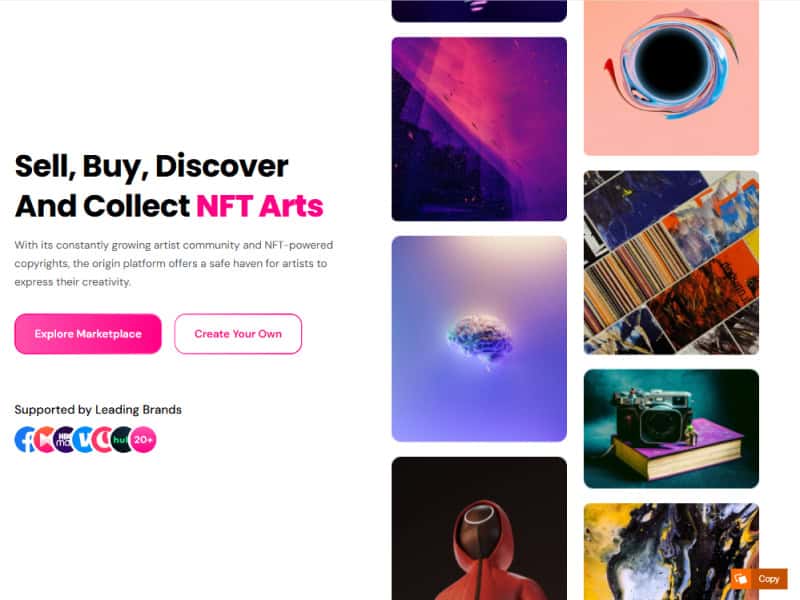Image resolution: width=800 pixels, height=600 pixels.
Task: Open the pink 20+ brands badge
Action: (143, 440)
